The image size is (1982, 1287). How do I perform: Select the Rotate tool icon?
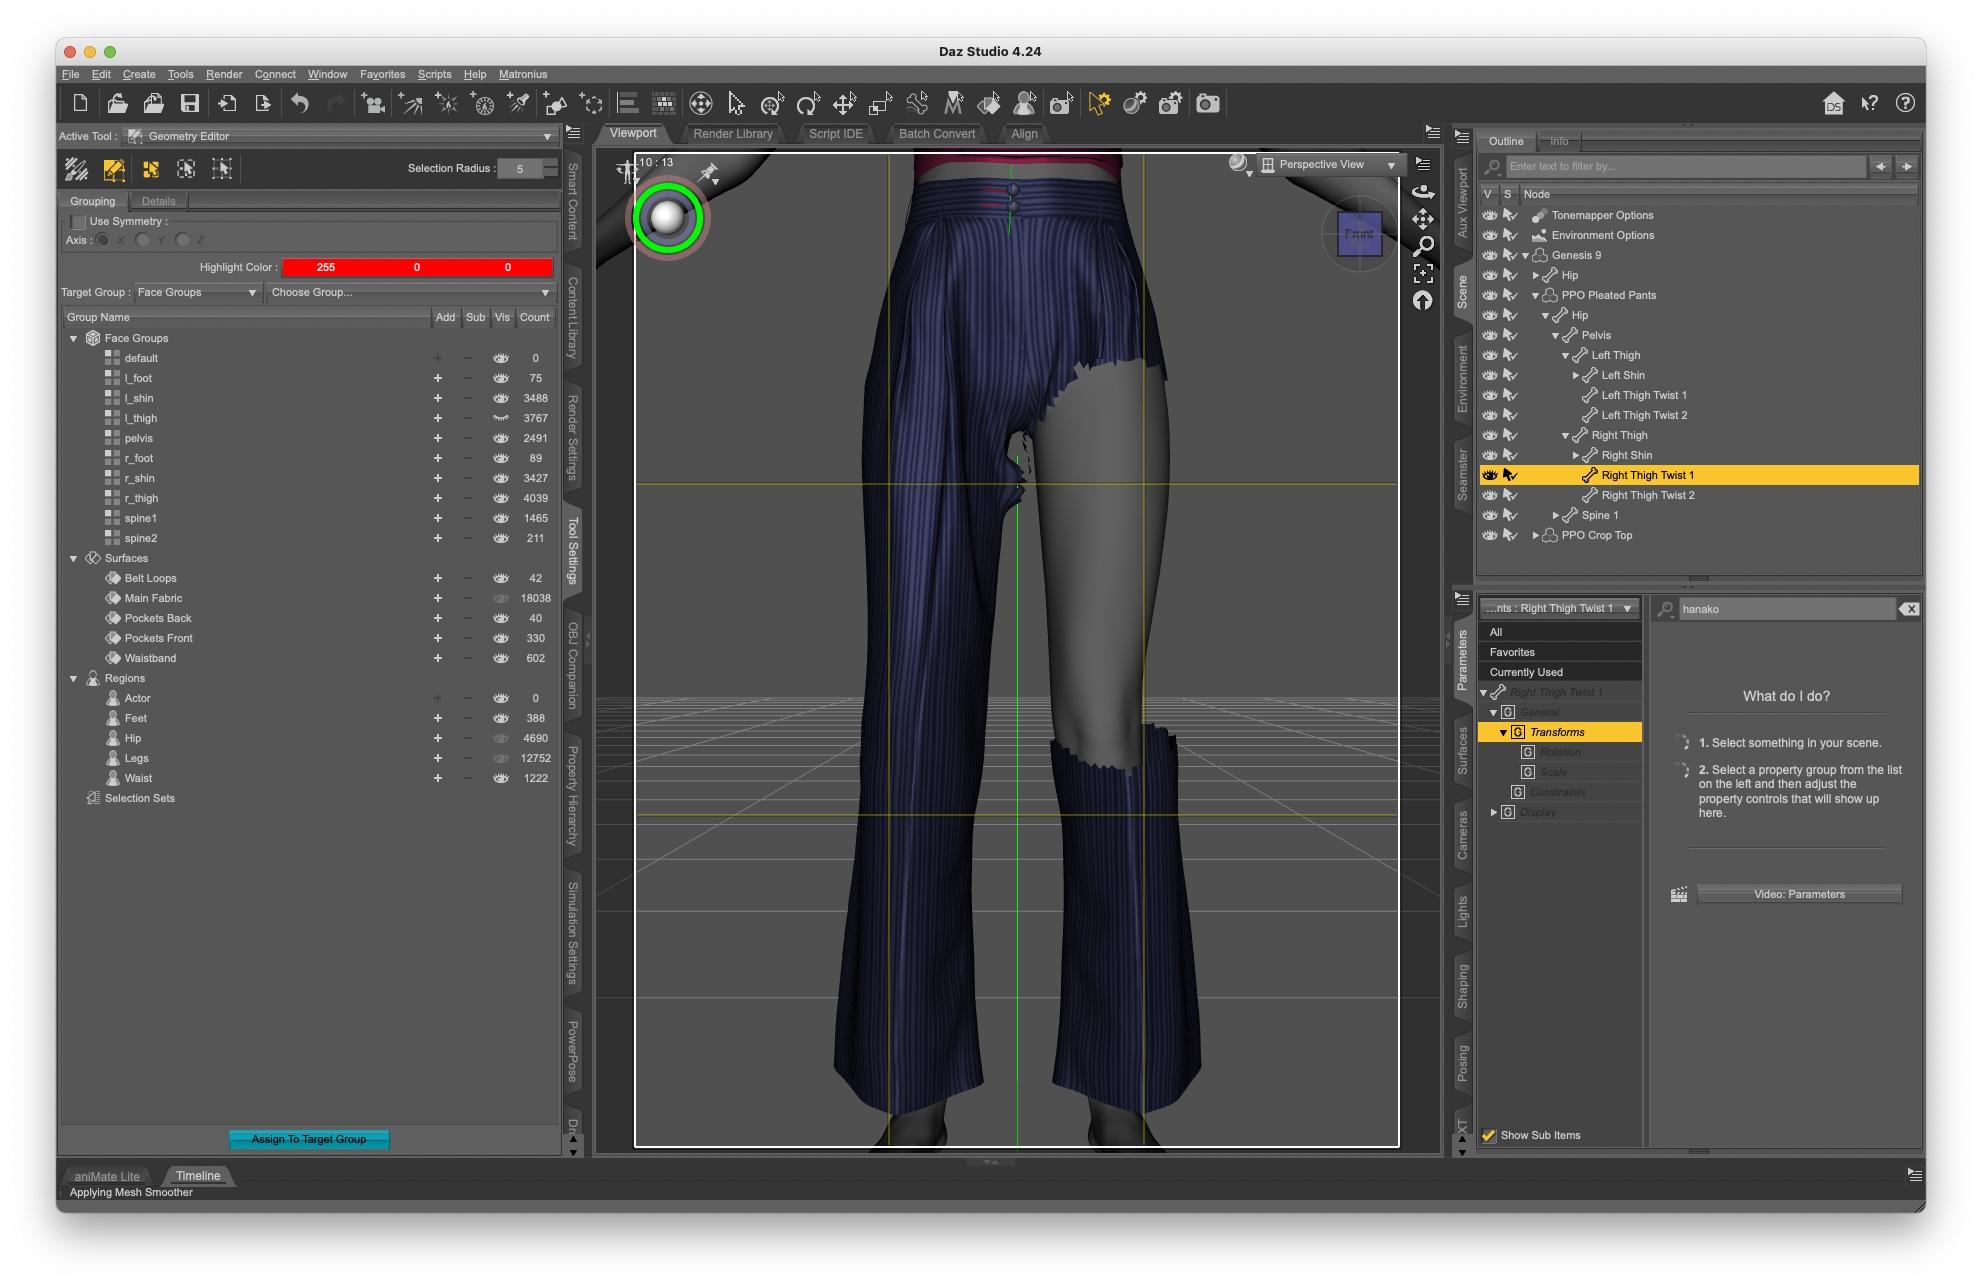[807, 103]
